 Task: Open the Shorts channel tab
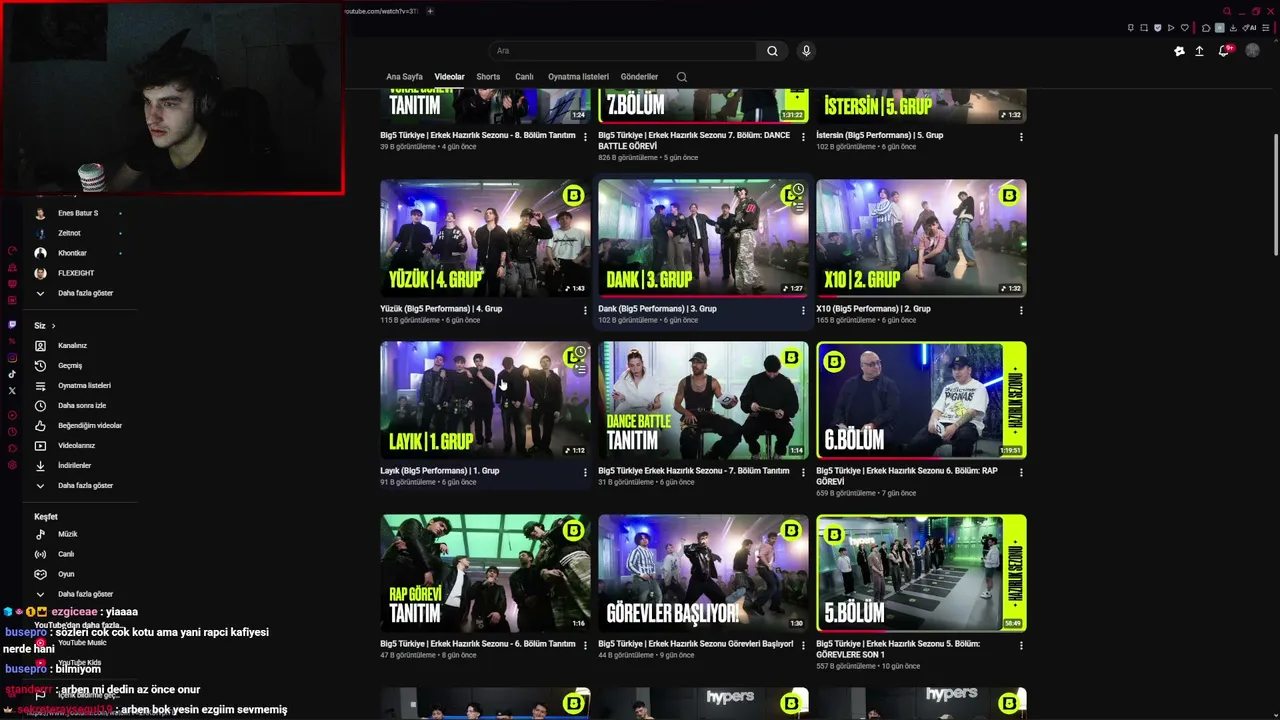click(x=488, y=77)
